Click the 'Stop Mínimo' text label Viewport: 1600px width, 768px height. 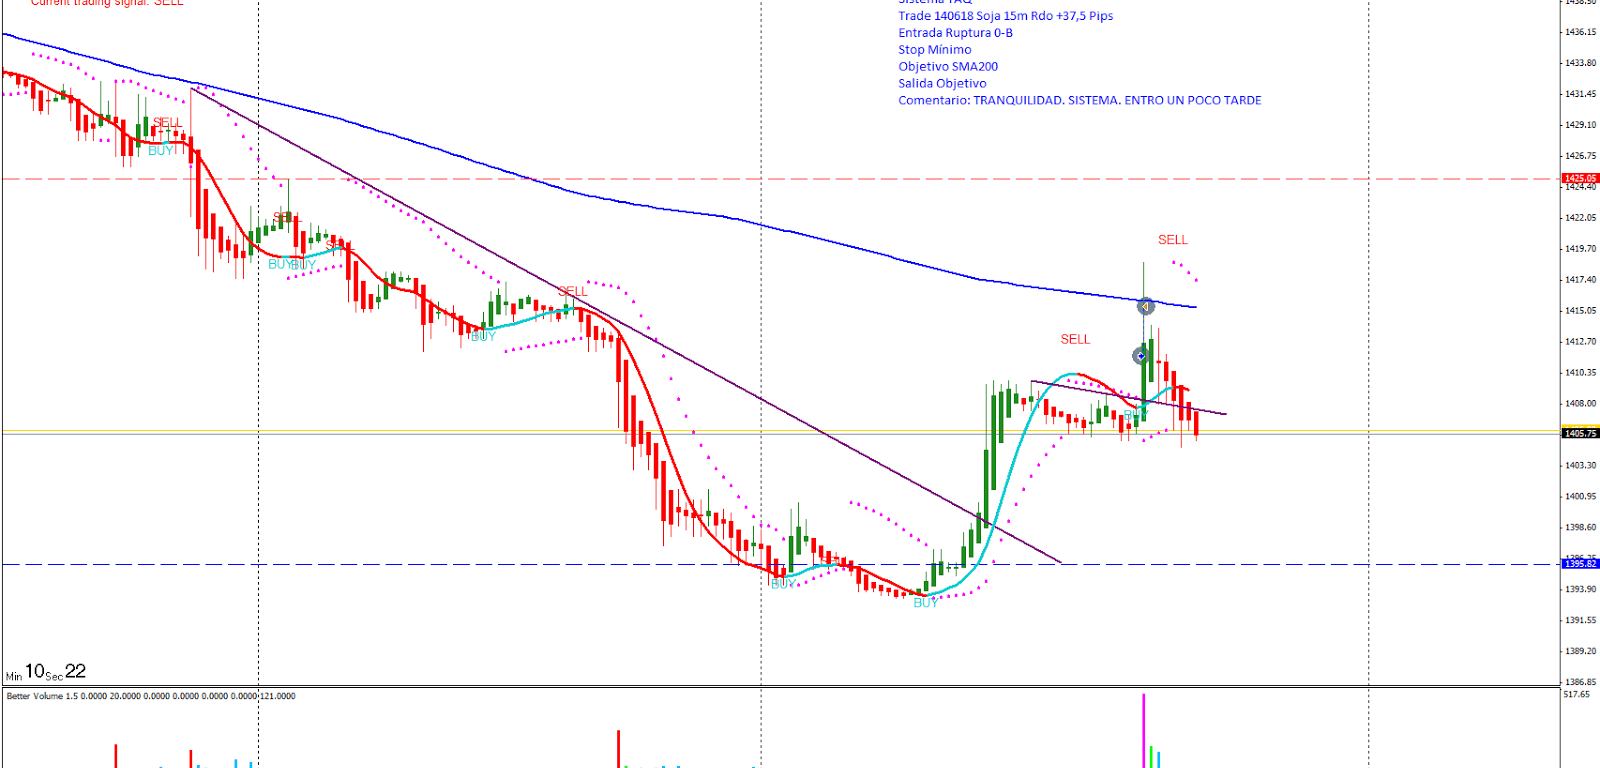(934, 50)
